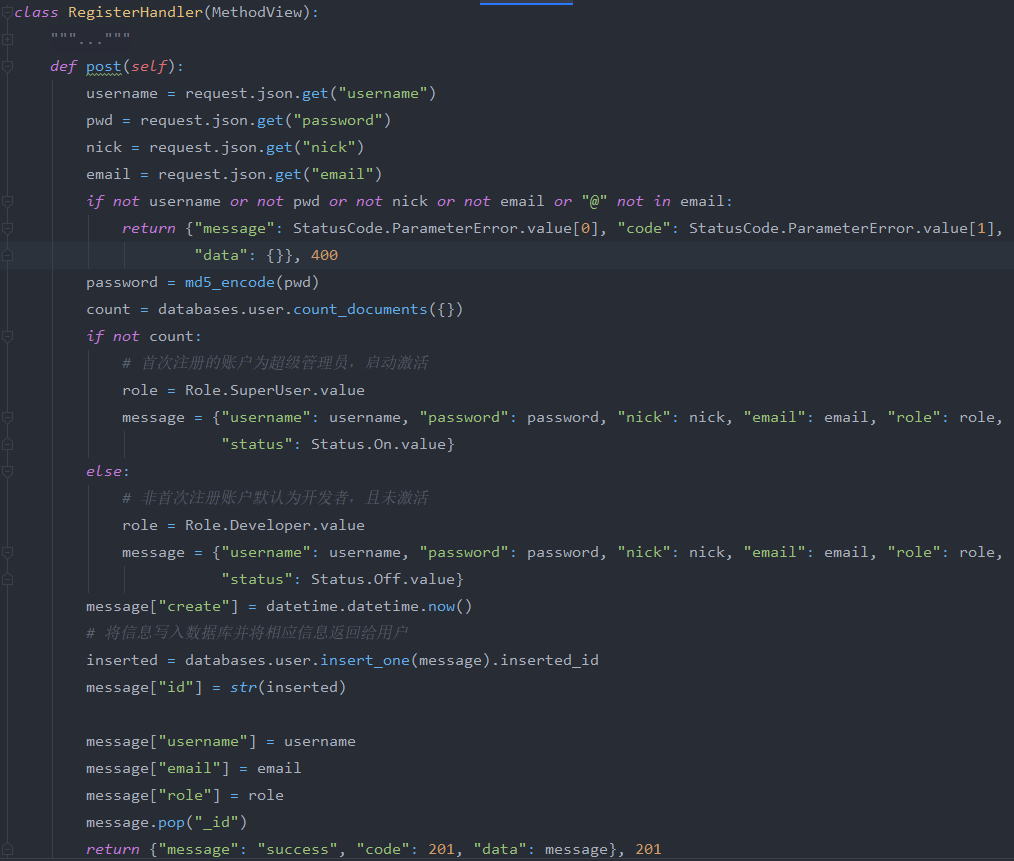Click StatusCode.ParameterError.value[1] expression
The width and height of the screenshot is (1014, 861).
[841, 228]
